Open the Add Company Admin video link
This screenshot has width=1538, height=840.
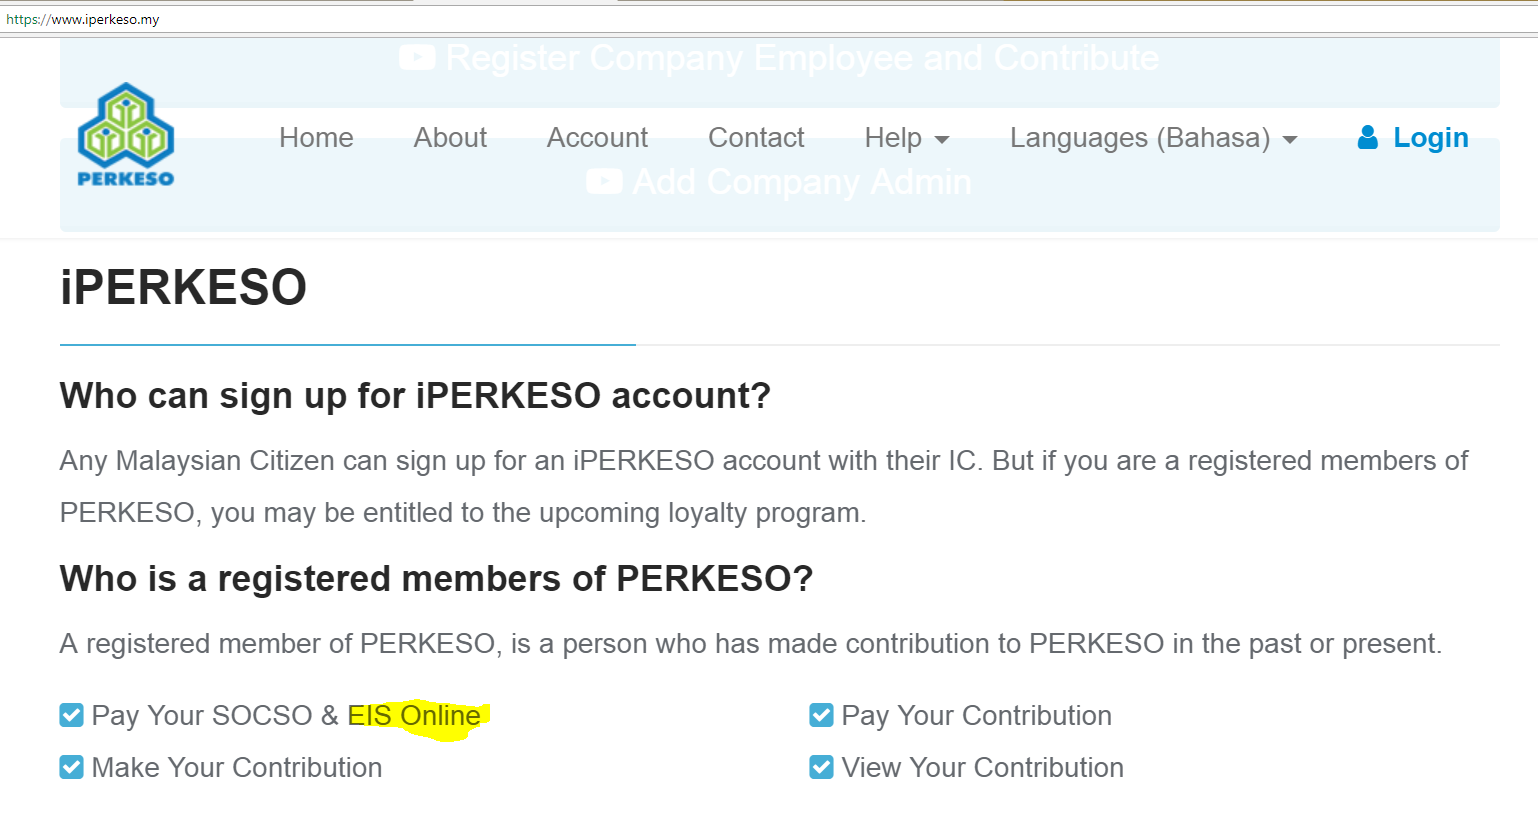pyautogui.click(x=779, y=182)
